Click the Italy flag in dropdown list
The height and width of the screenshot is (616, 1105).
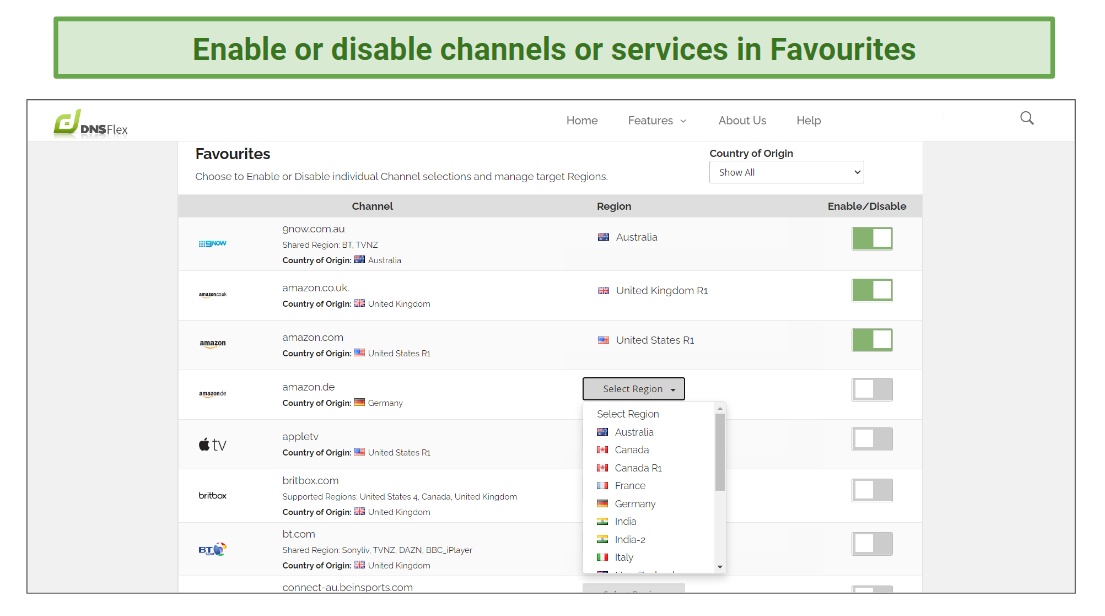coord(603,558)
